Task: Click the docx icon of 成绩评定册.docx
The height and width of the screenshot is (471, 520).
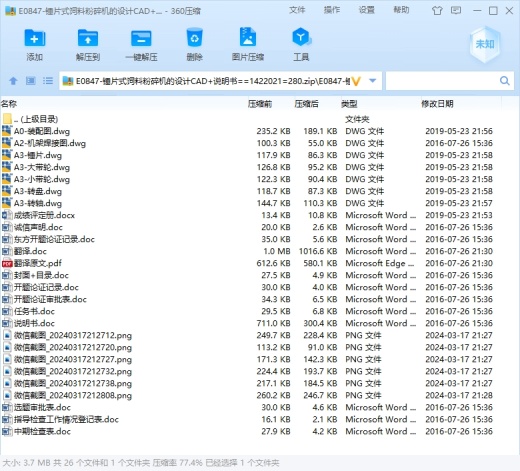Action: coord(7,215)
